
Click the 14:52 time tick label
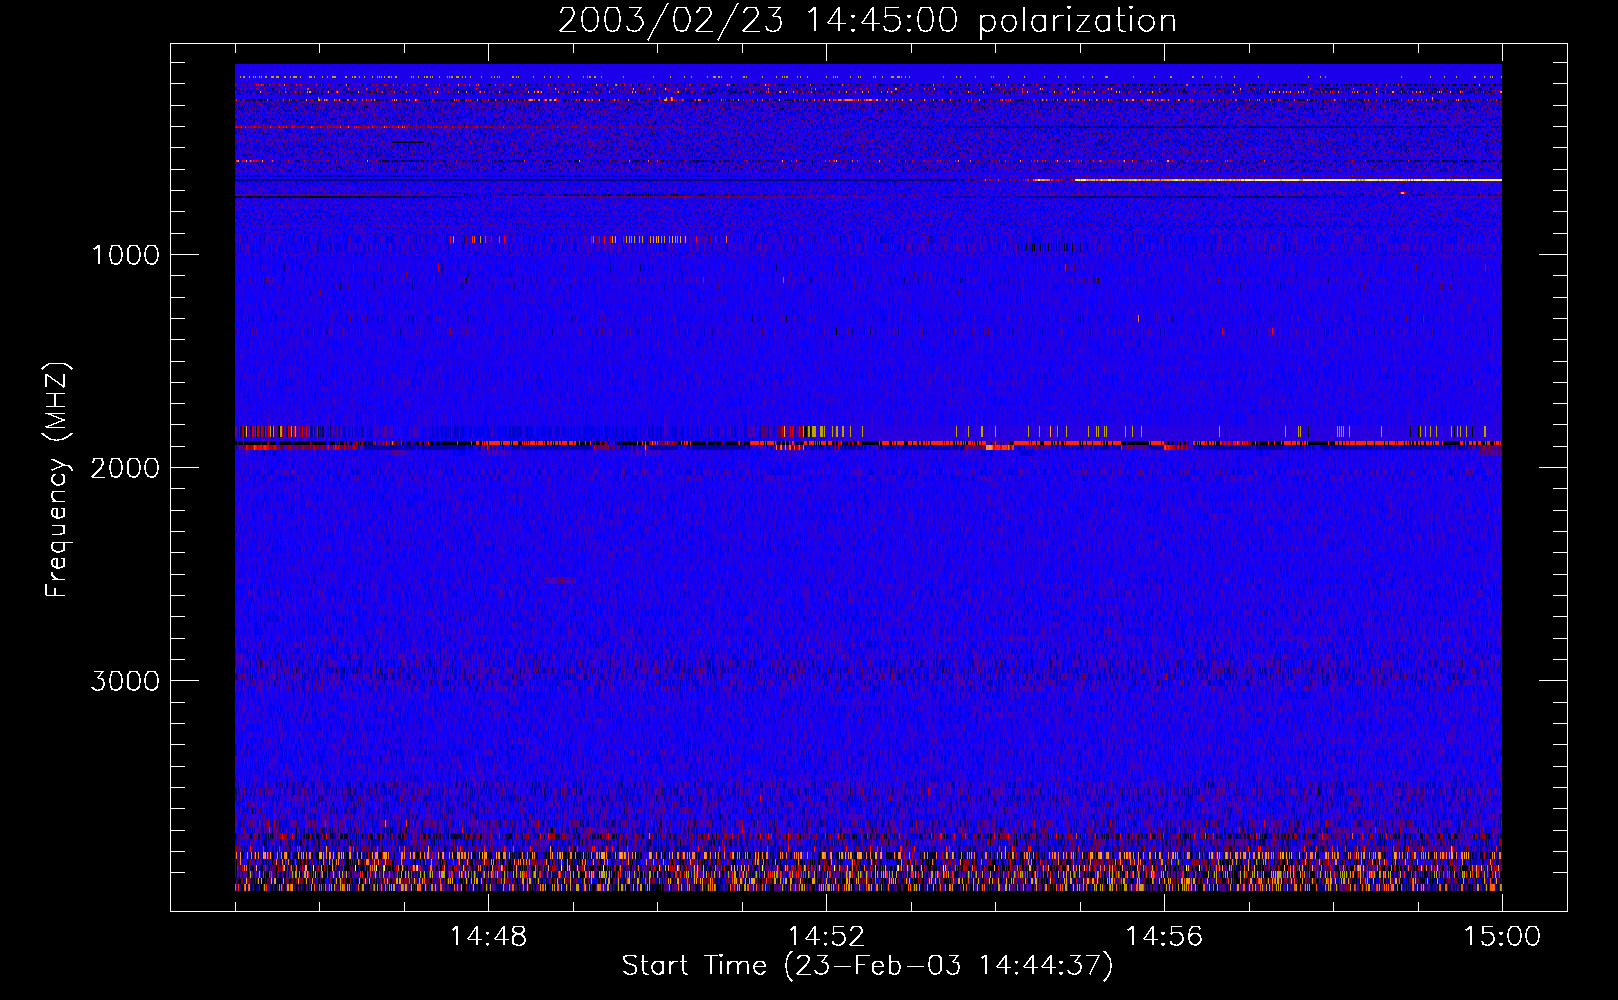(x=826, y=937)
